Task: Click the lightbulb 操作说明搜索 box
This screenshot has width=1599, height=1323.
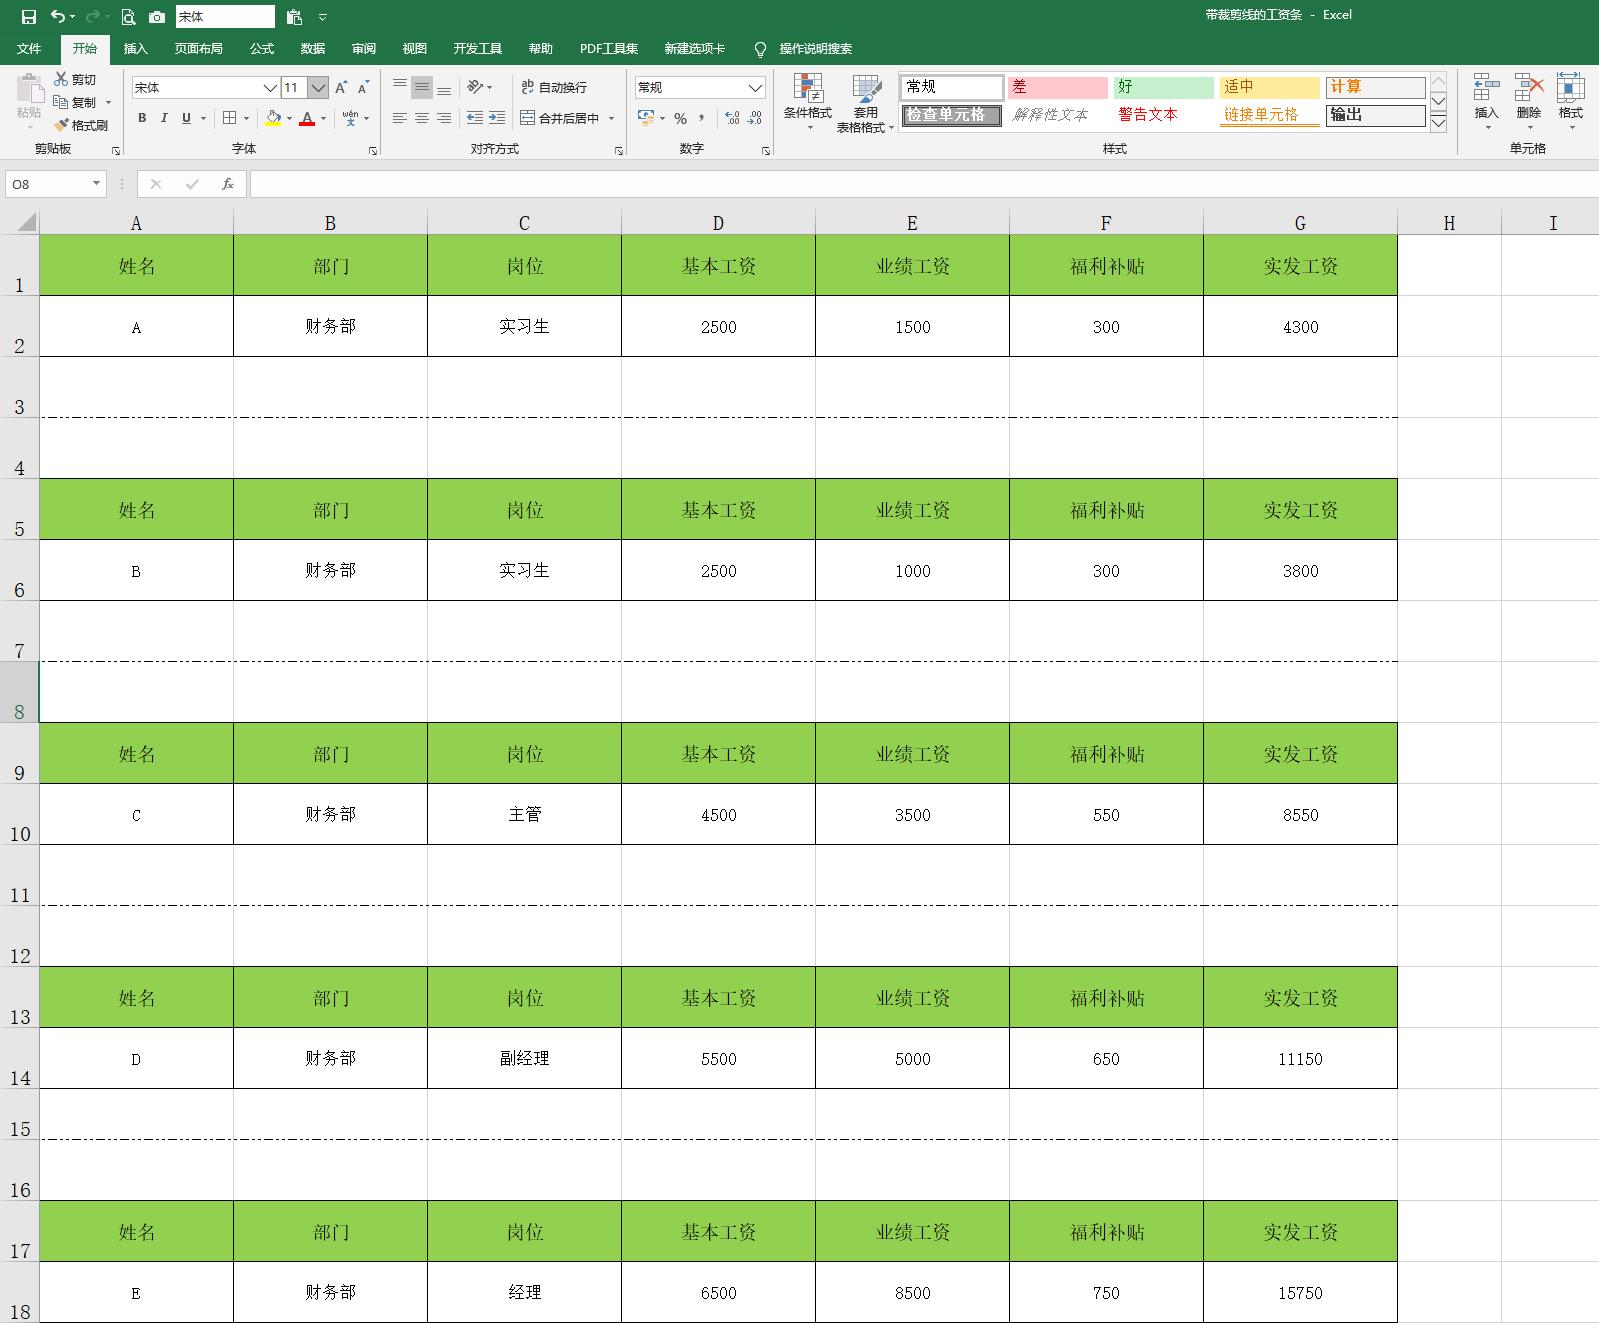Action: (805, 49)
